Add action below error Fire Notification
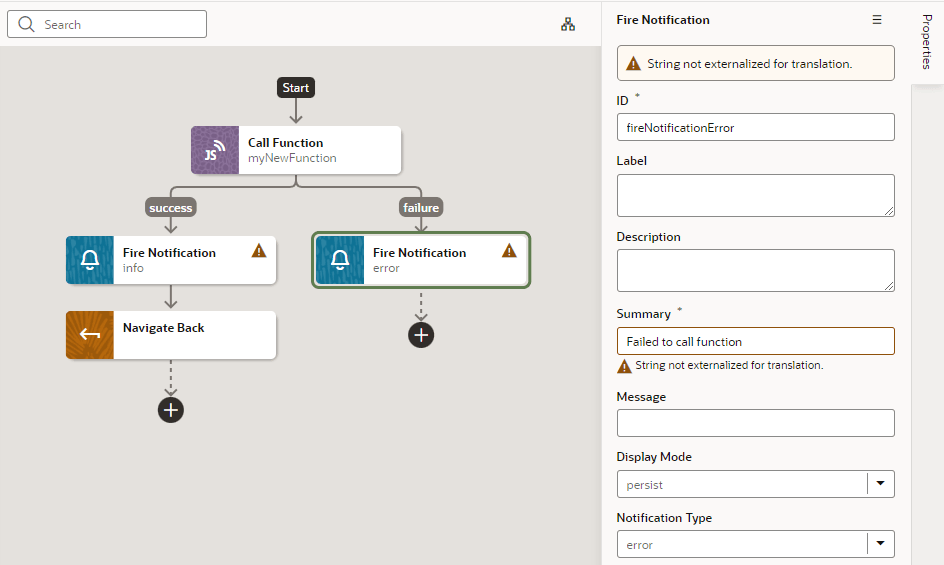This screenshot has width=944, height=565. (x=421, y=335)
